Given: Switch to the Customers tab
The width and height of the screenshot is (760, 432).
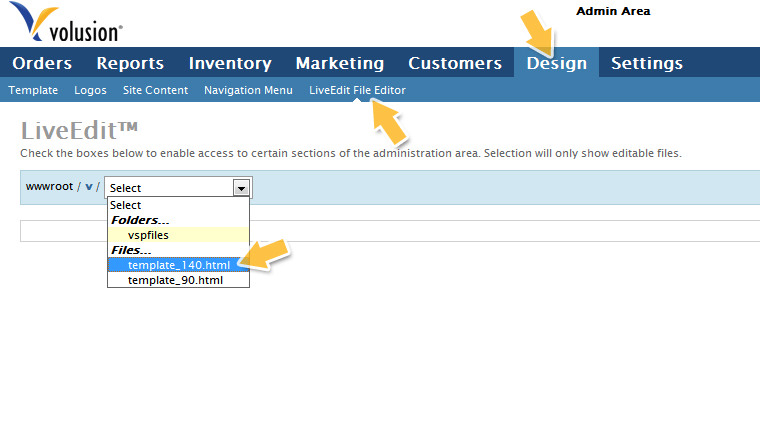Looking at the screenshot, I should click(455, 63).
